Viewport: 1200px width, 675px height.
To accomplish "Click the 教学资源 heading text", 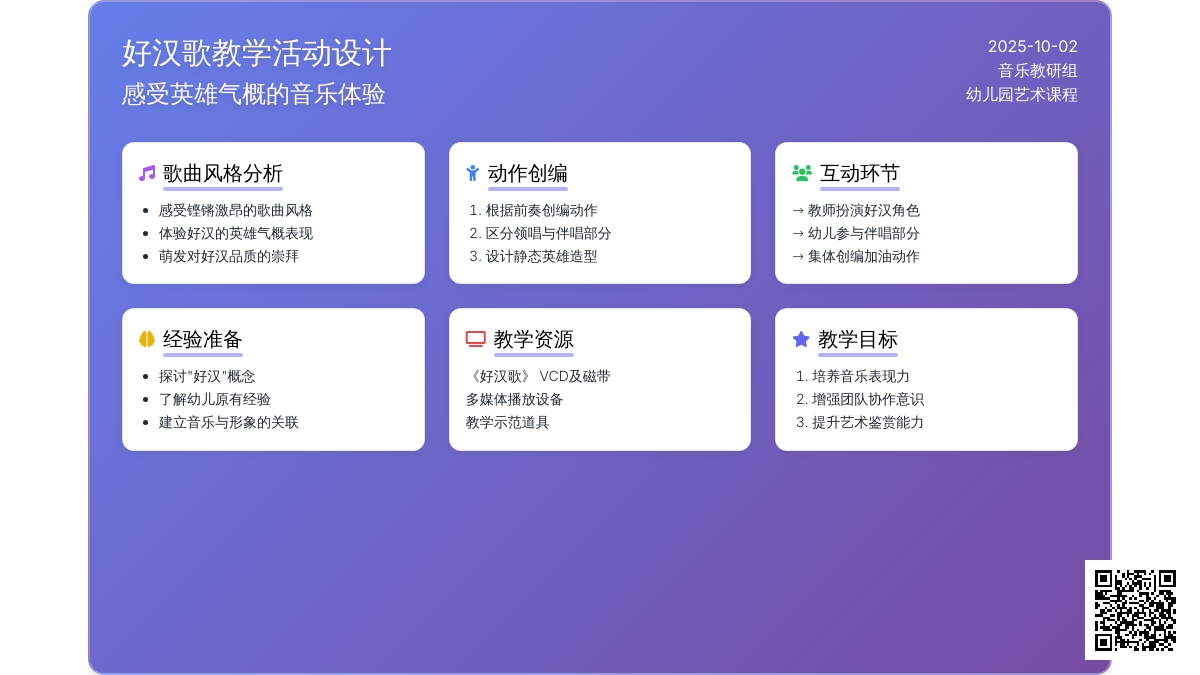I will [534, 340].
